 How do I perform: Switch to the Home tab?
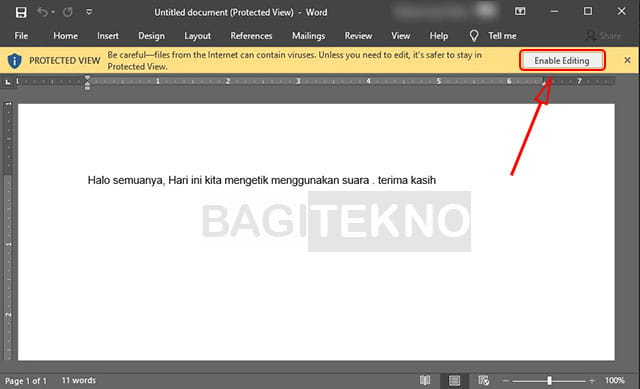coord(65,36)
